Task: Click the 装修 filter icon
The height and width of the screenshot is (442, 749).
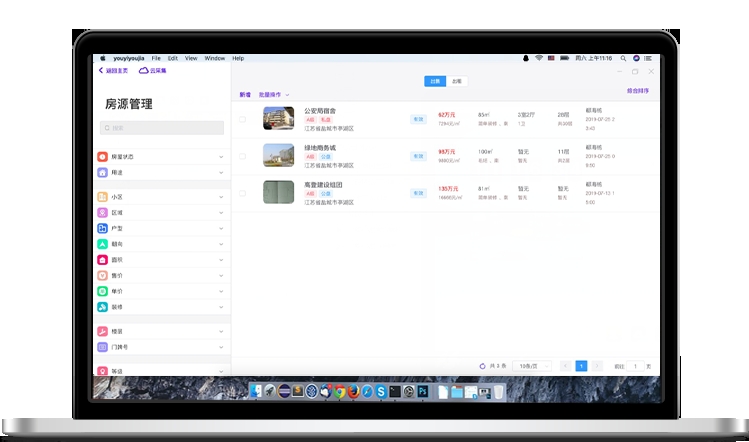Action: (x=102, y=307)
